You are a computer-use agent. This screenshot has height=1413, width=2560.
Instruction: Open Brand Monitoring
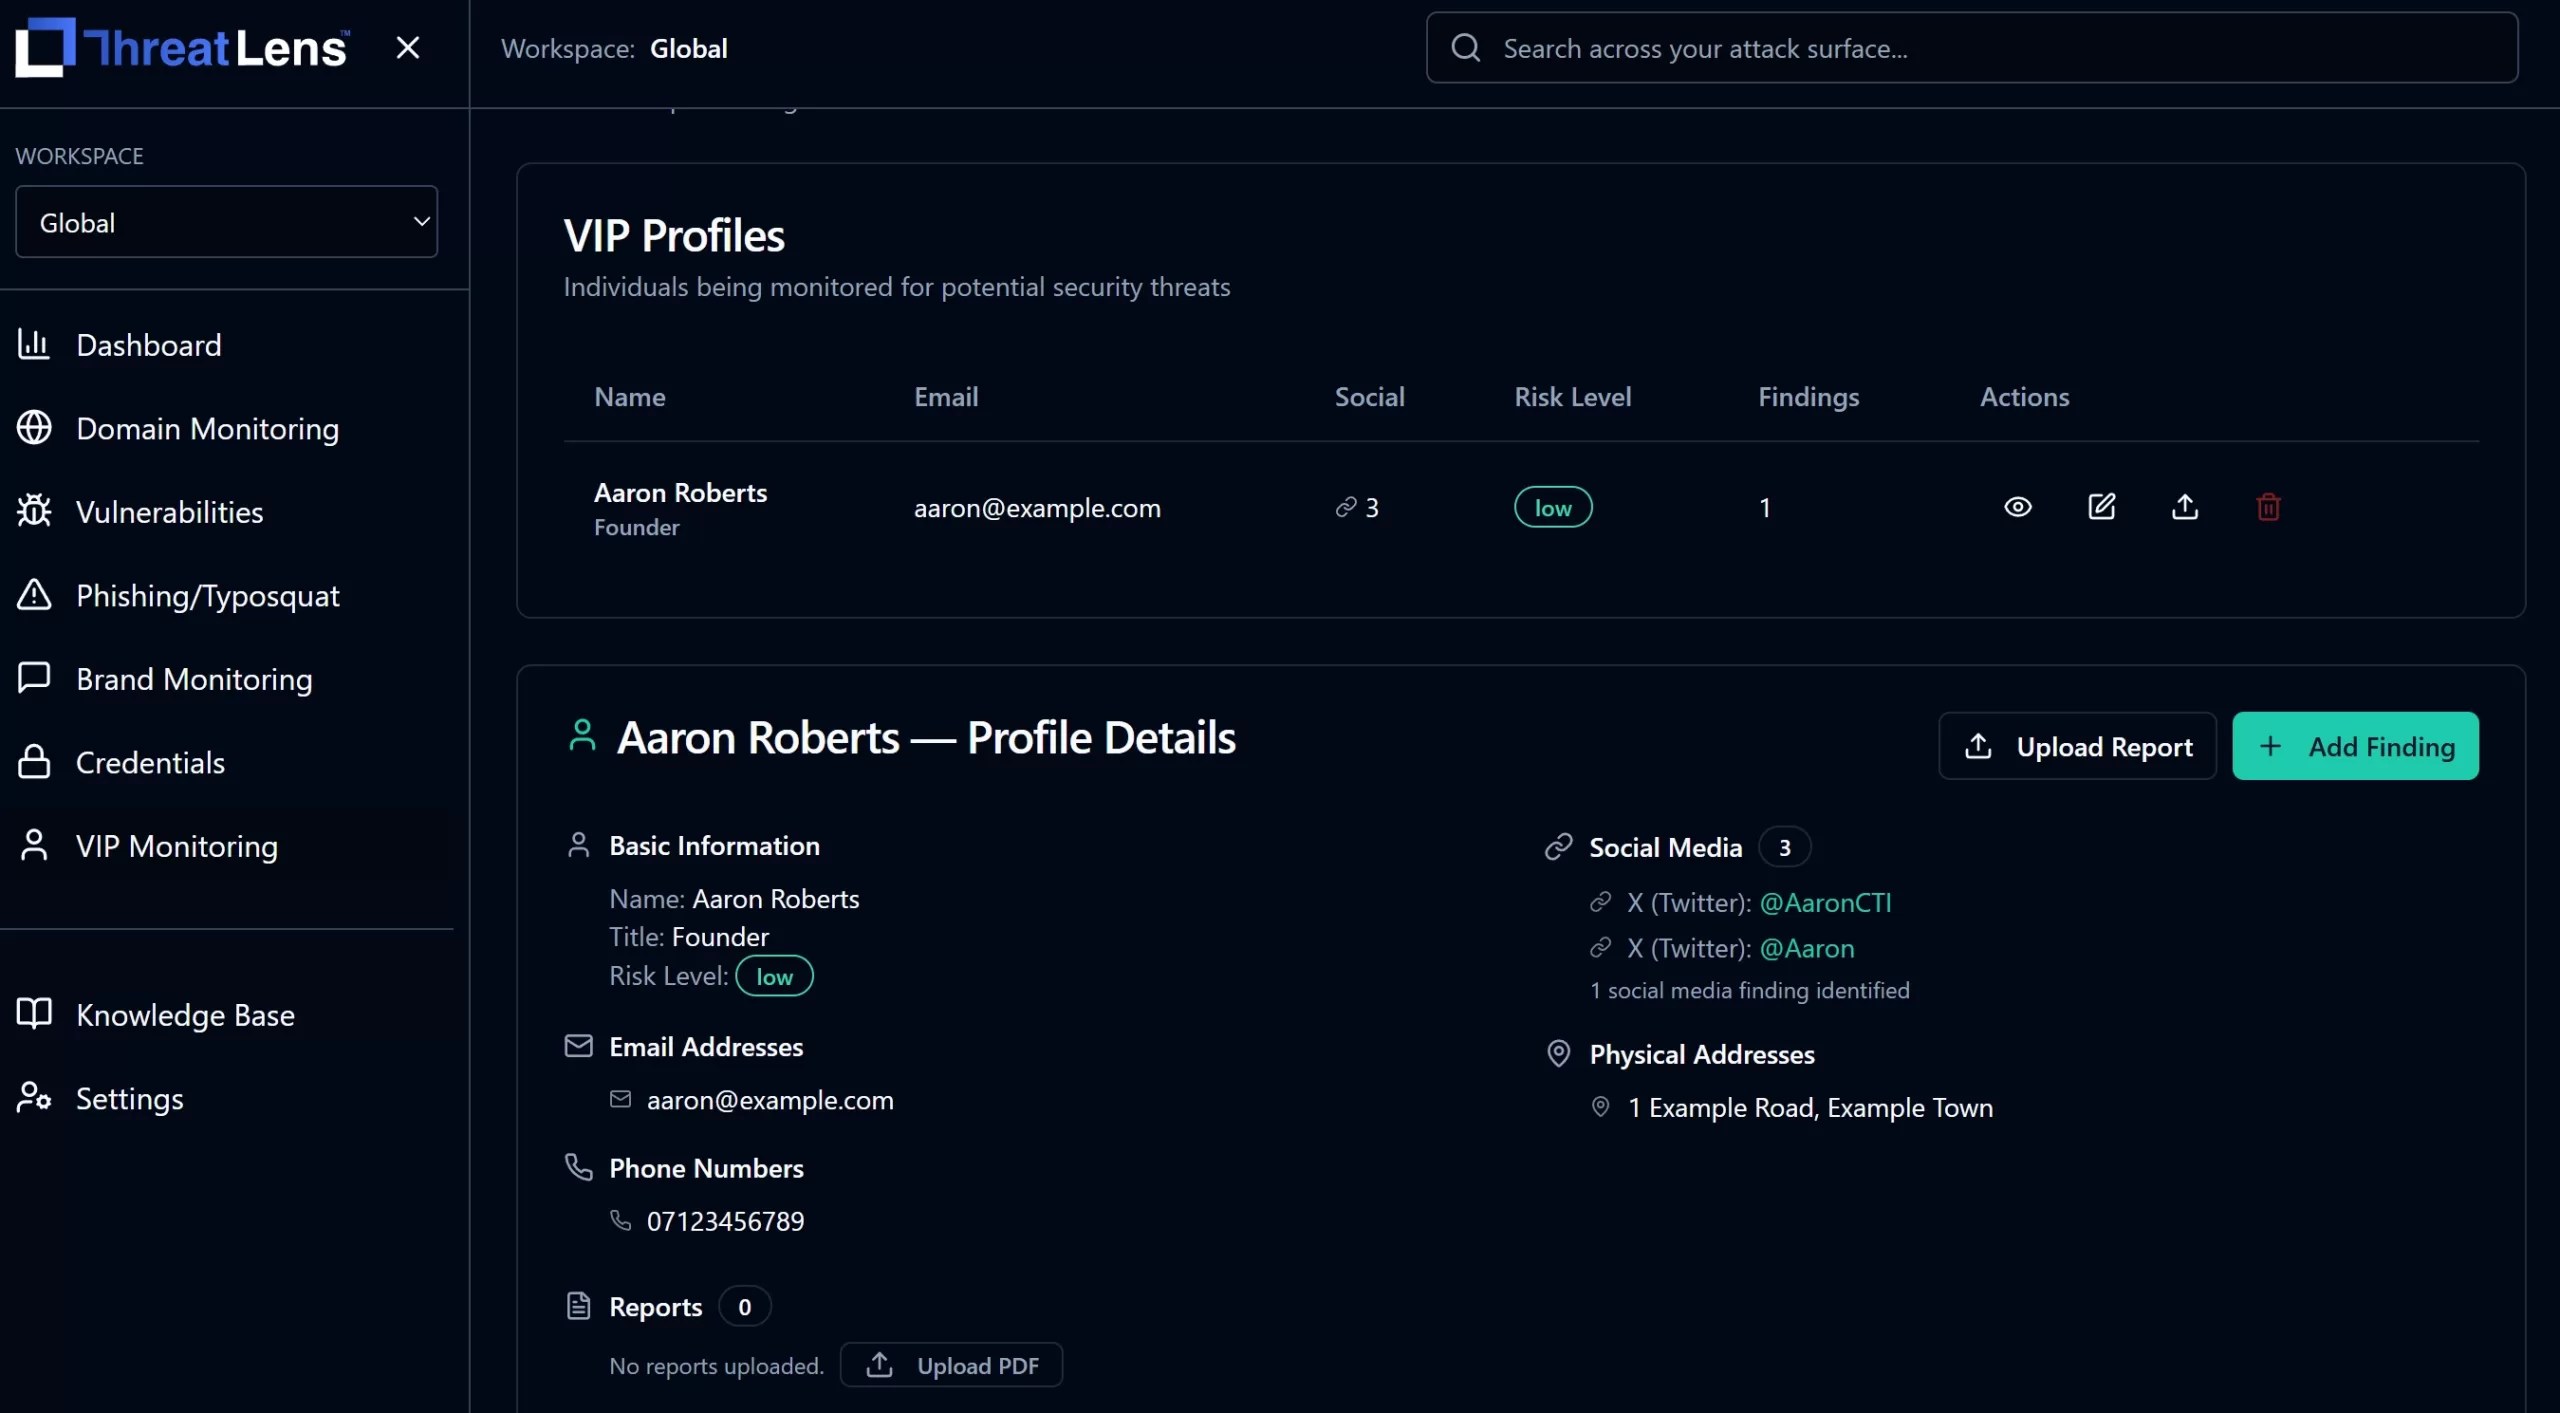click(195, 679)
